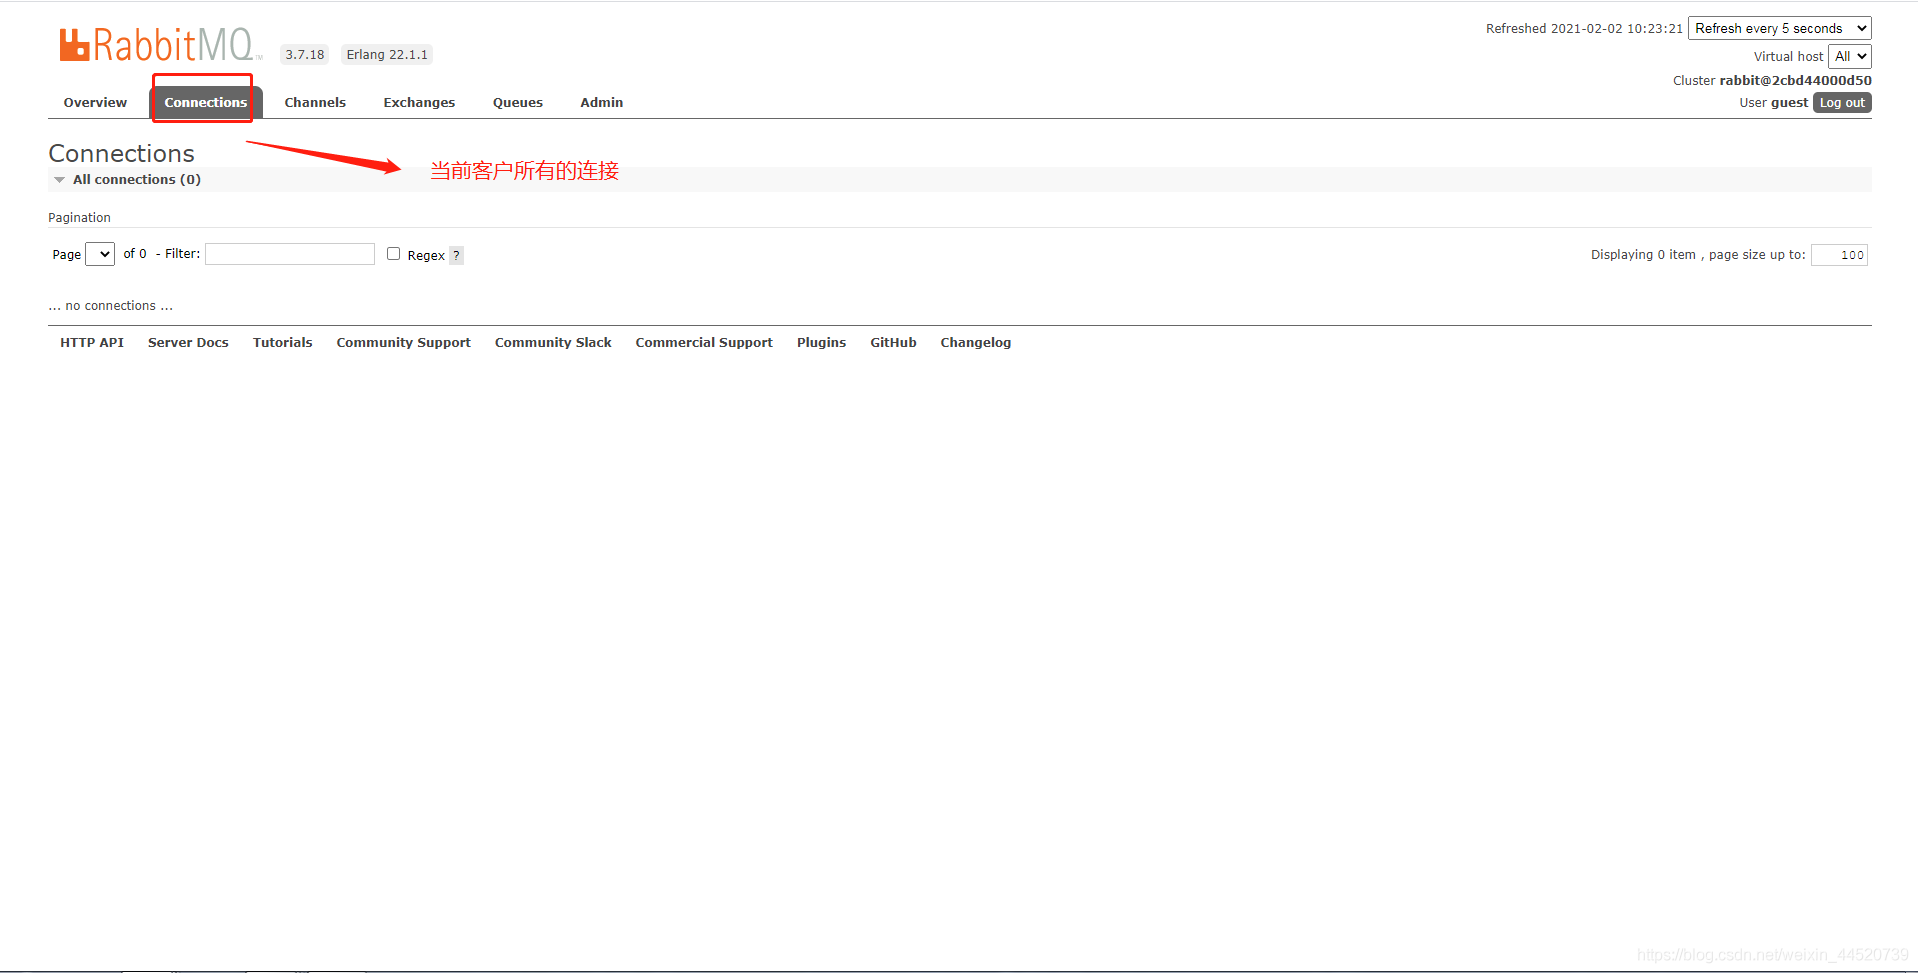Open the Plugins link

821,342
